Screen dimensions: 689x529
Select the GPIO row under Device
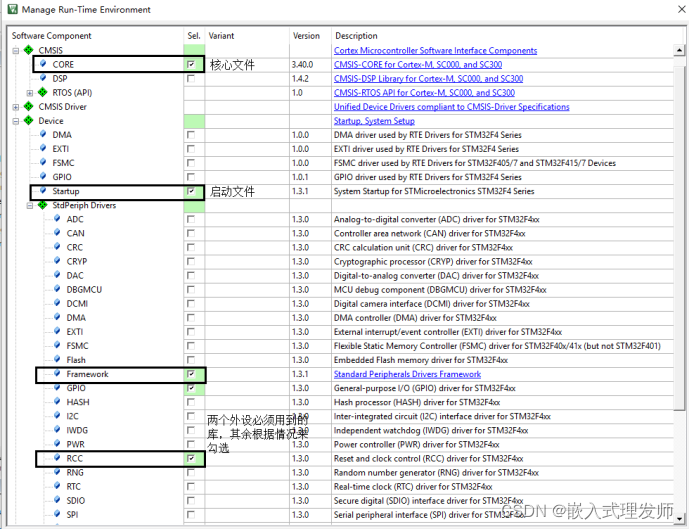pos(62,177)
